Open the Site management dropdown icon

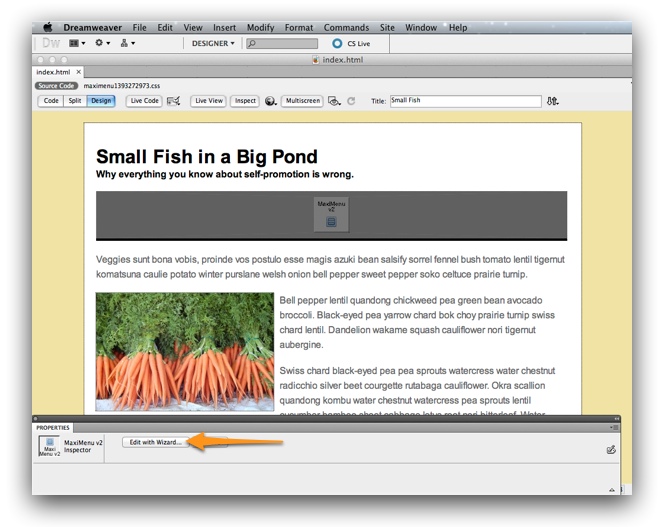[127, 43]
